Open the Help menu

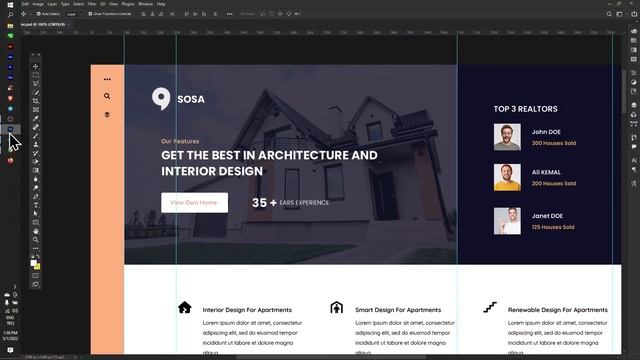(x=161, y=4)
